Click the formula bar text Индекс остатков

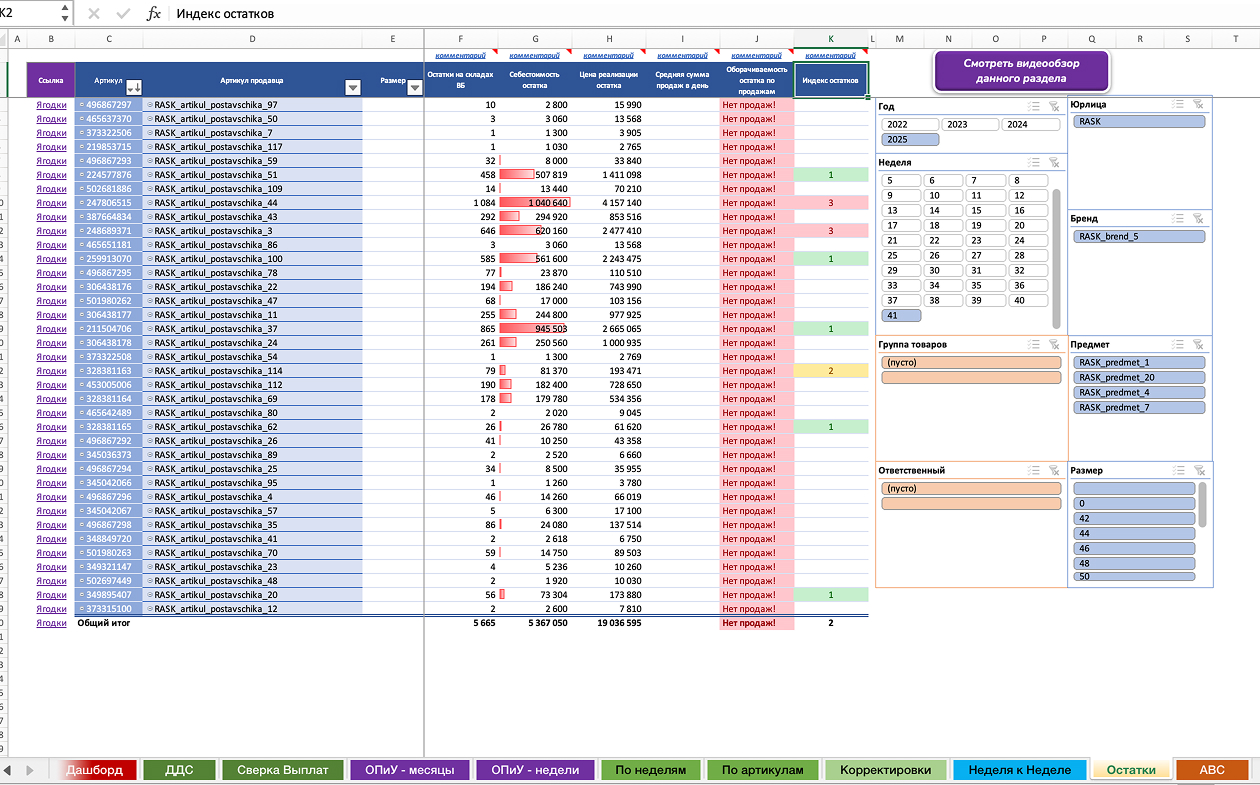(225, 14)
